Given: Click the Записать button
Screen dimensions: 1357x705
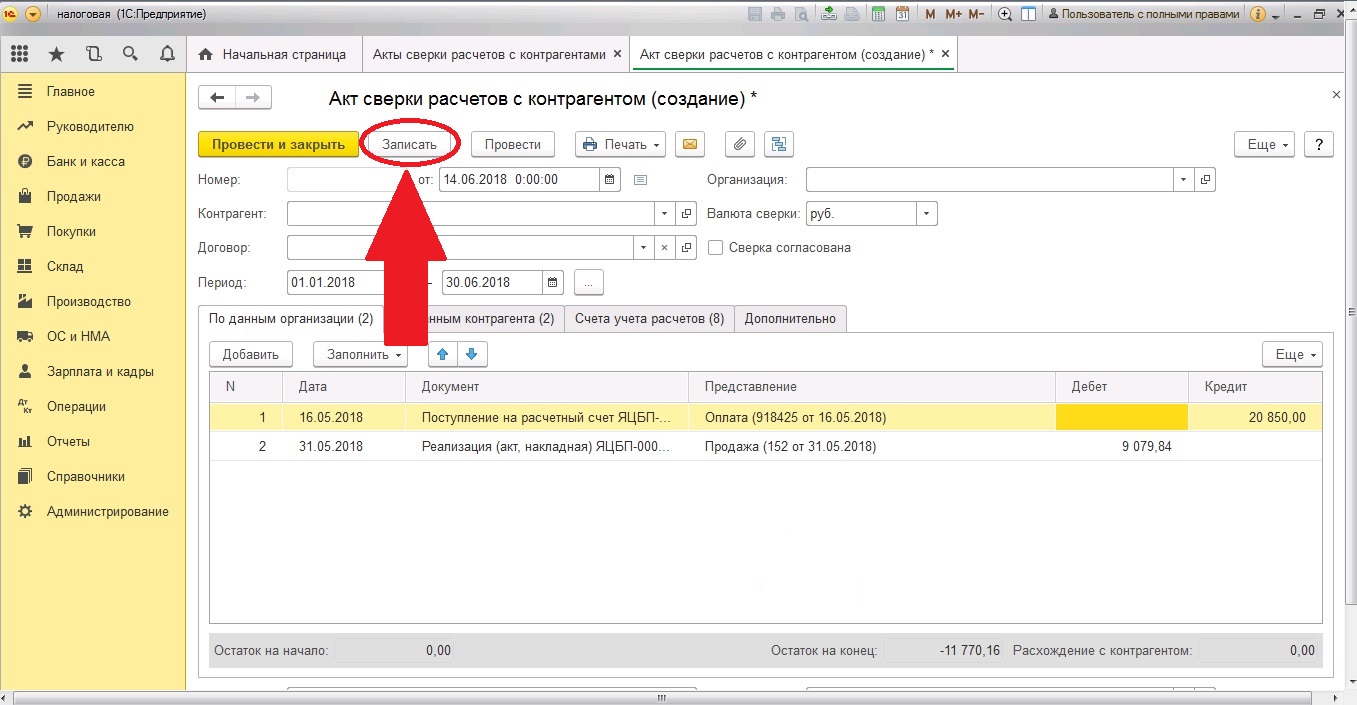Looking at the screenshot, I should click(x=409, y=144).
